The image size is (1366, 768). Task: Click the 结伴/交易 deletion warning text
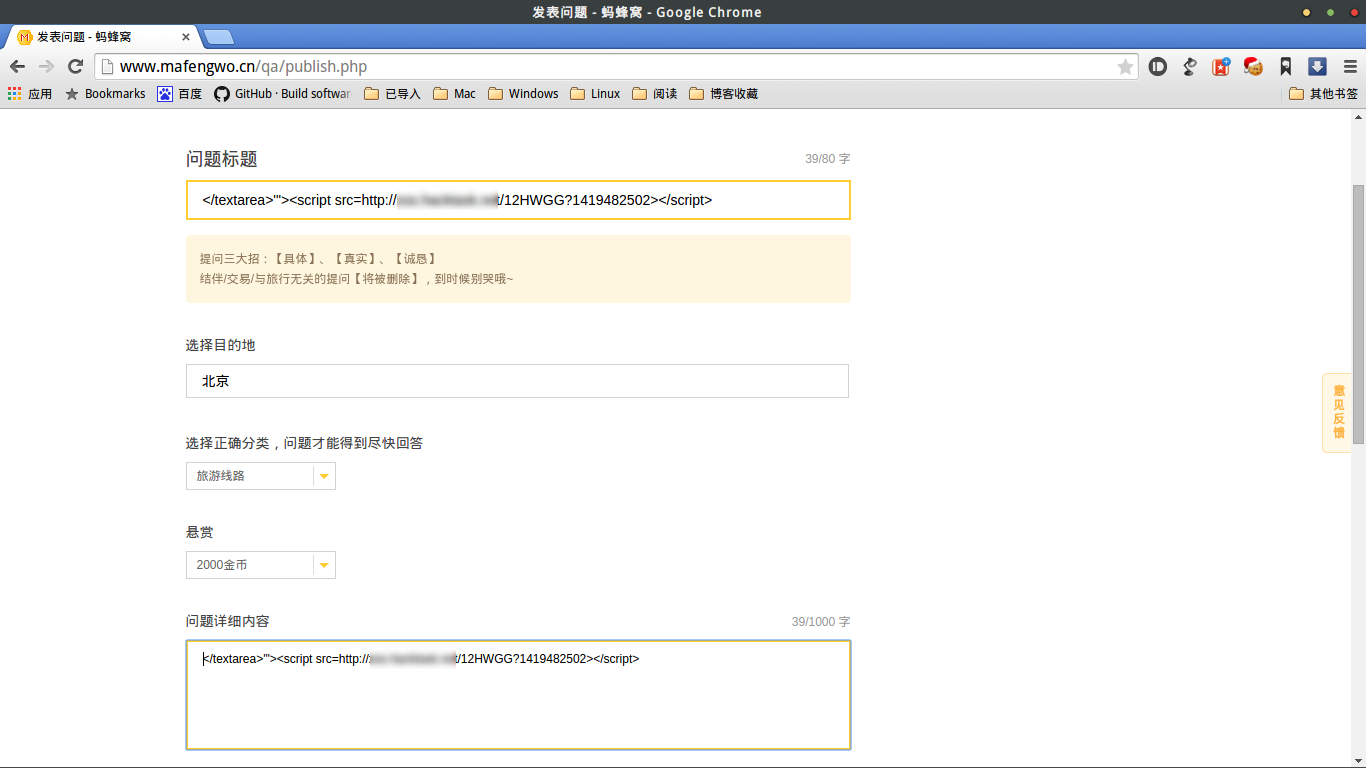356,278
